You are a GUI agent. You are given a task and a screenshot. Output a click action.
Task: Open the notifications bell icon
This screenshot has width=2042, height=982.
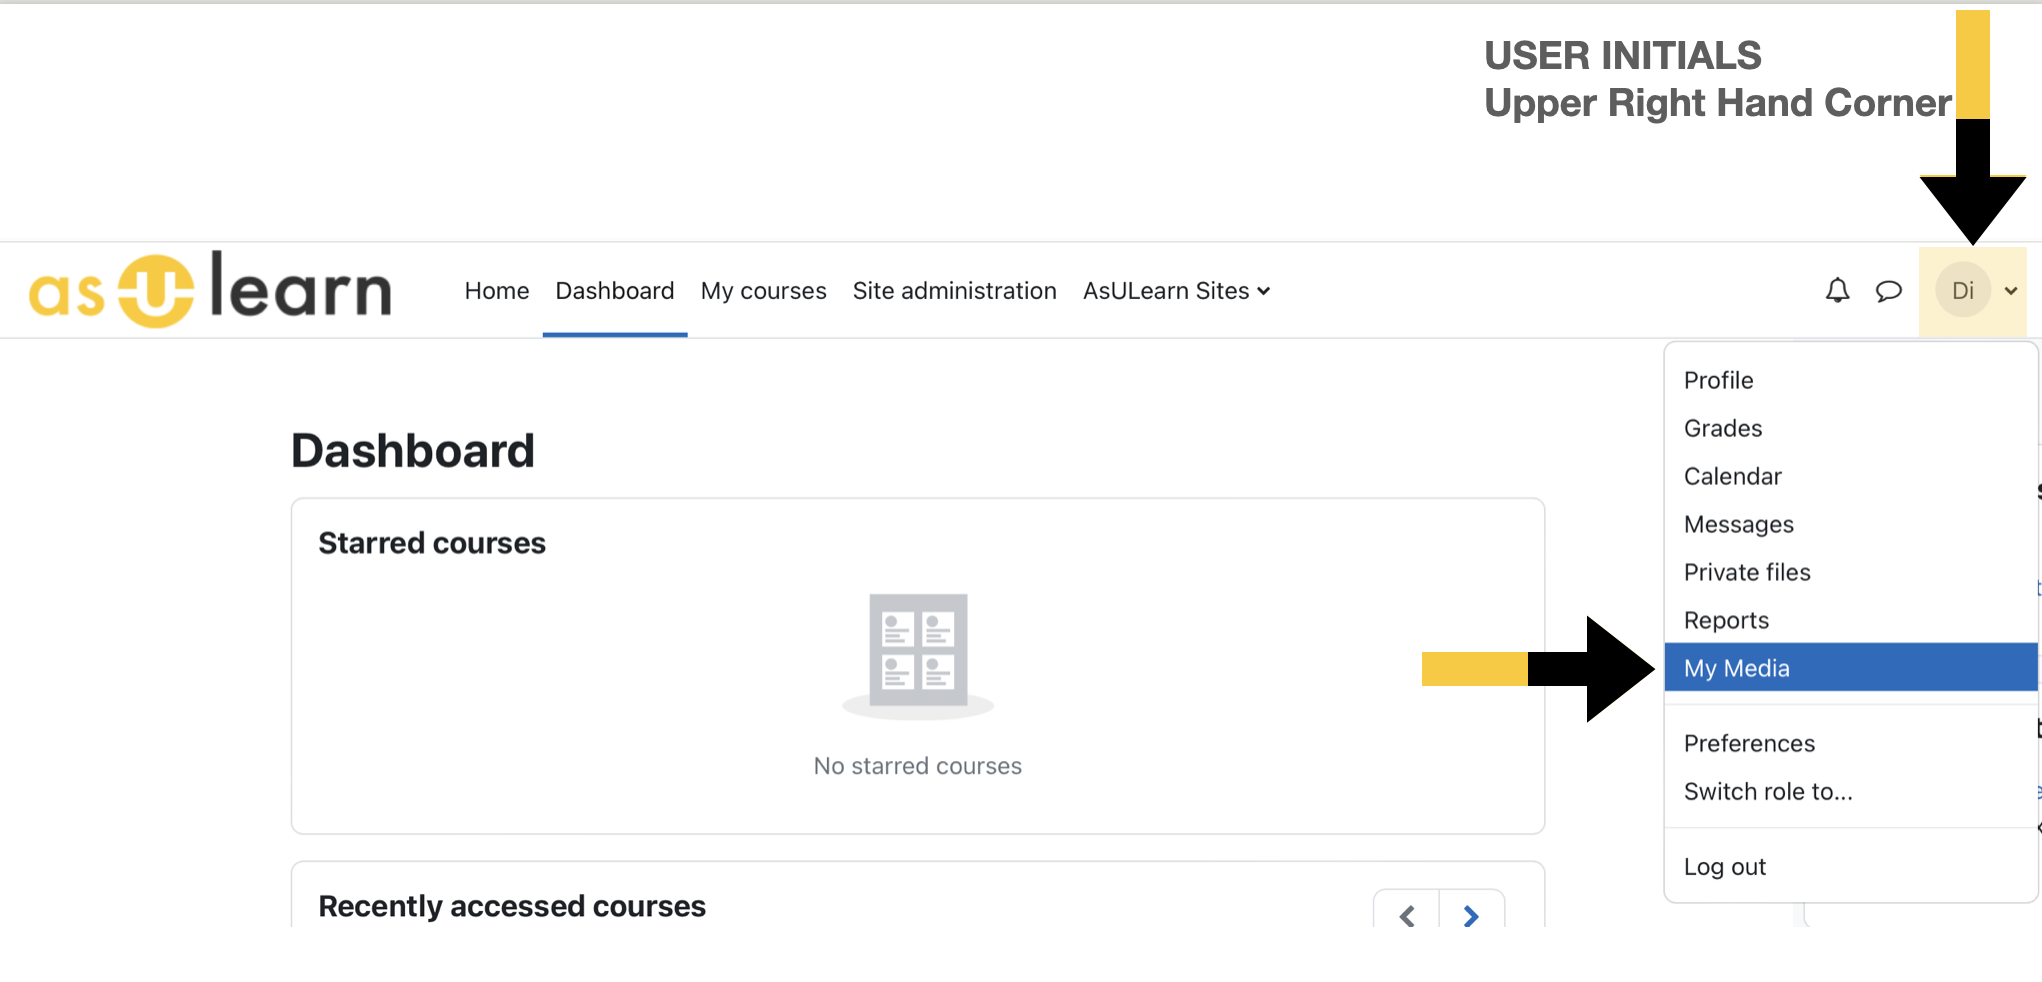[x=1837, y=291]
